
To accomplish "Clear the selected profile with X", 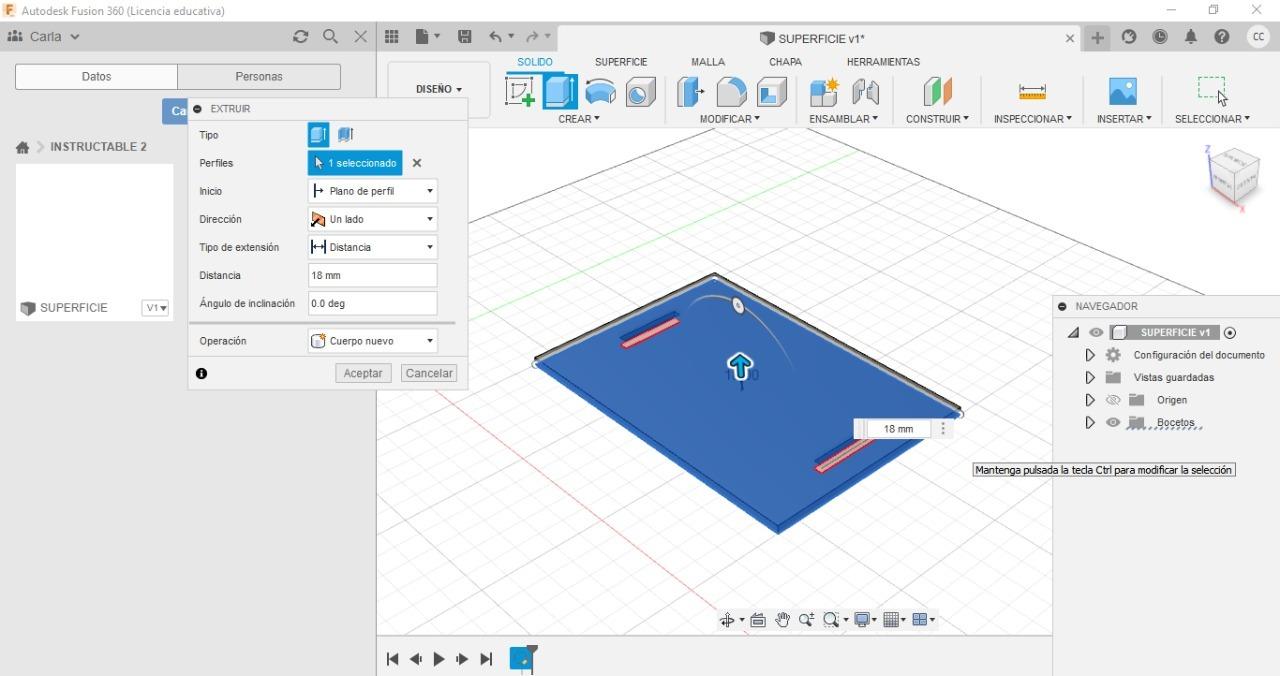I will (417, 163).
